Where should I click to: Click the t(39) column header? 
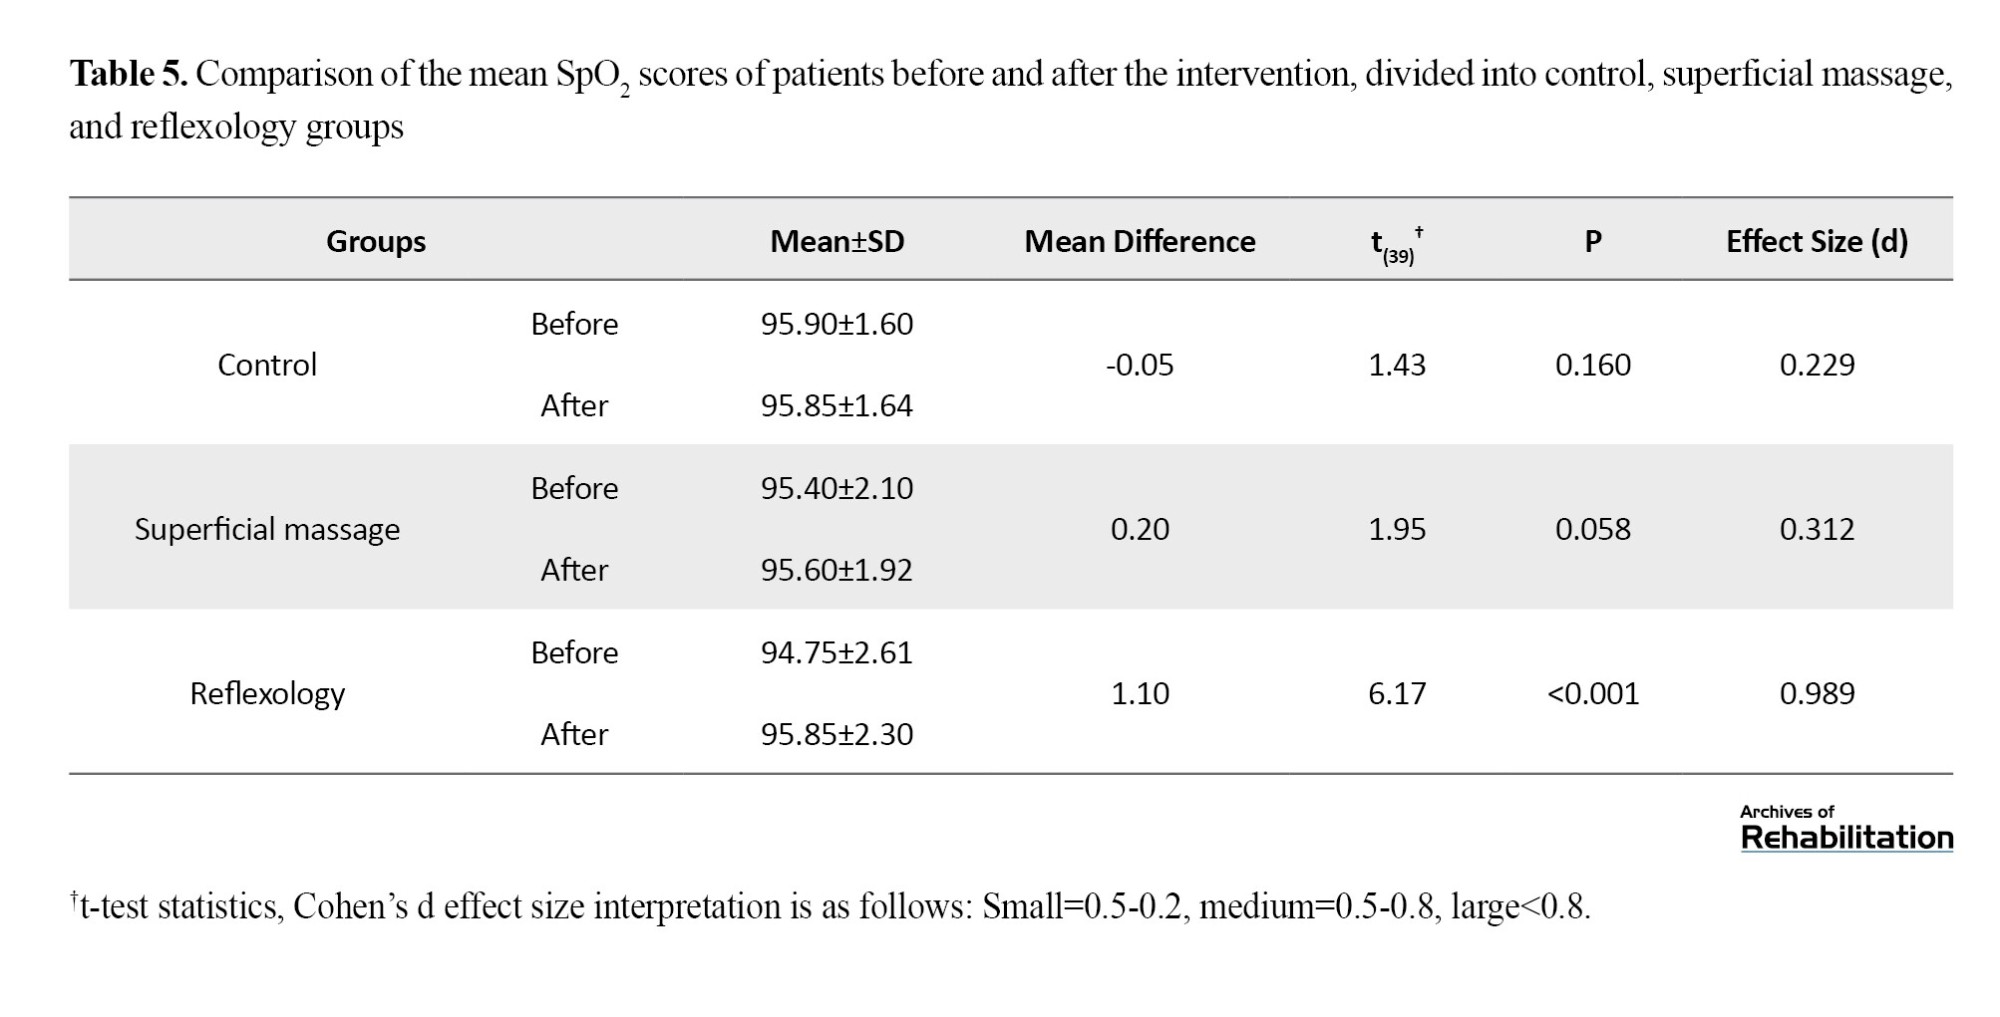(1396, 243)
